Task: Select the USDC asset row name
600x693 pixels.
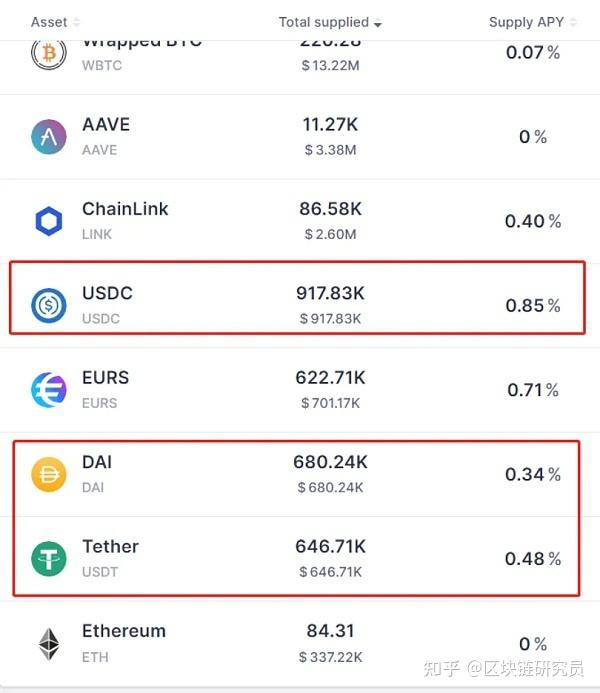Action: [x=107, y=294]
